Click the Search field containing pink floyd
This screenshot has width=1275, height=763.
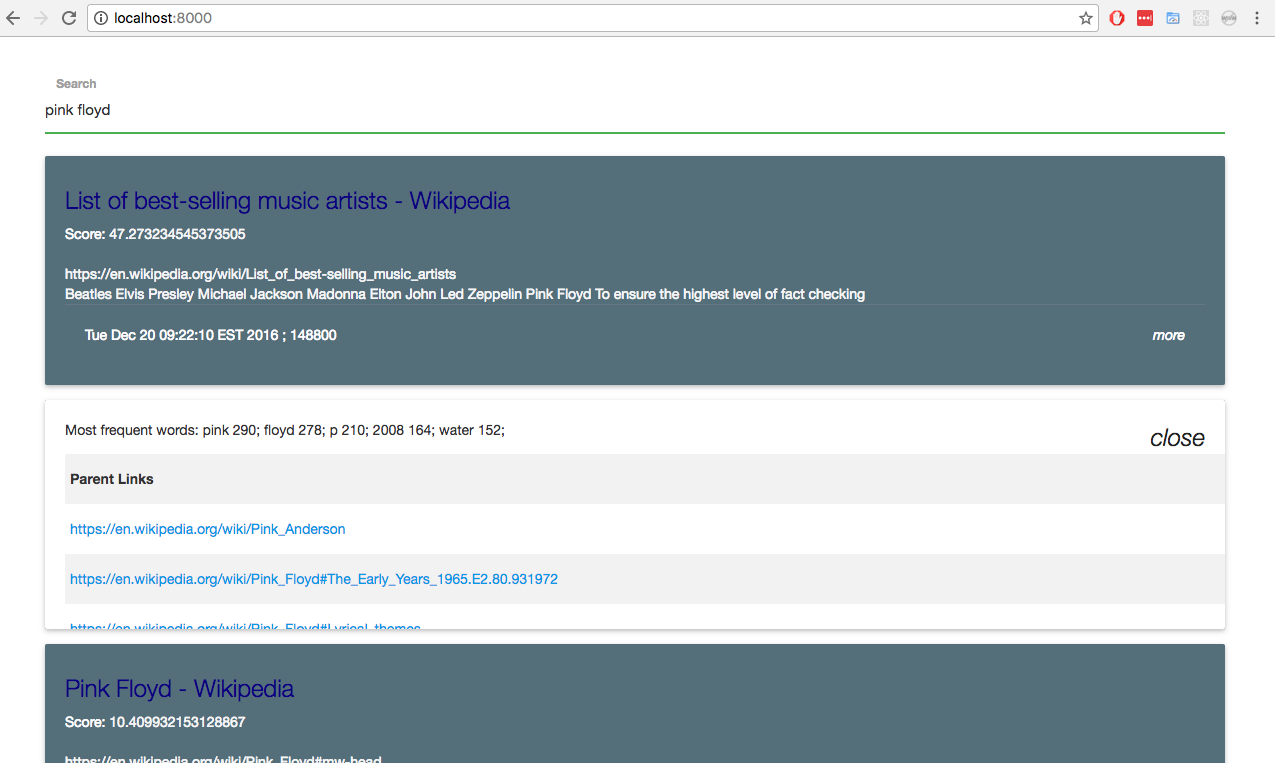point(635,111)
